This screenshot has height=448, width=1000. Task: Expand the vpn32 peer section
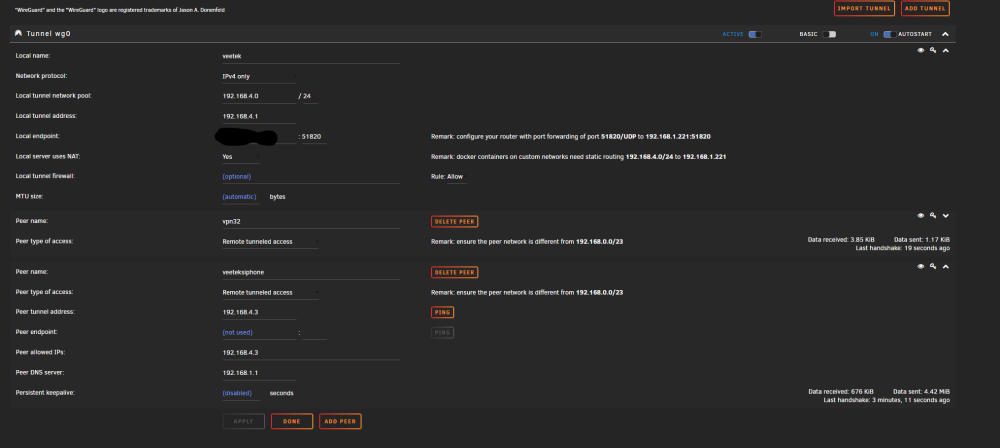click(946, 216)
